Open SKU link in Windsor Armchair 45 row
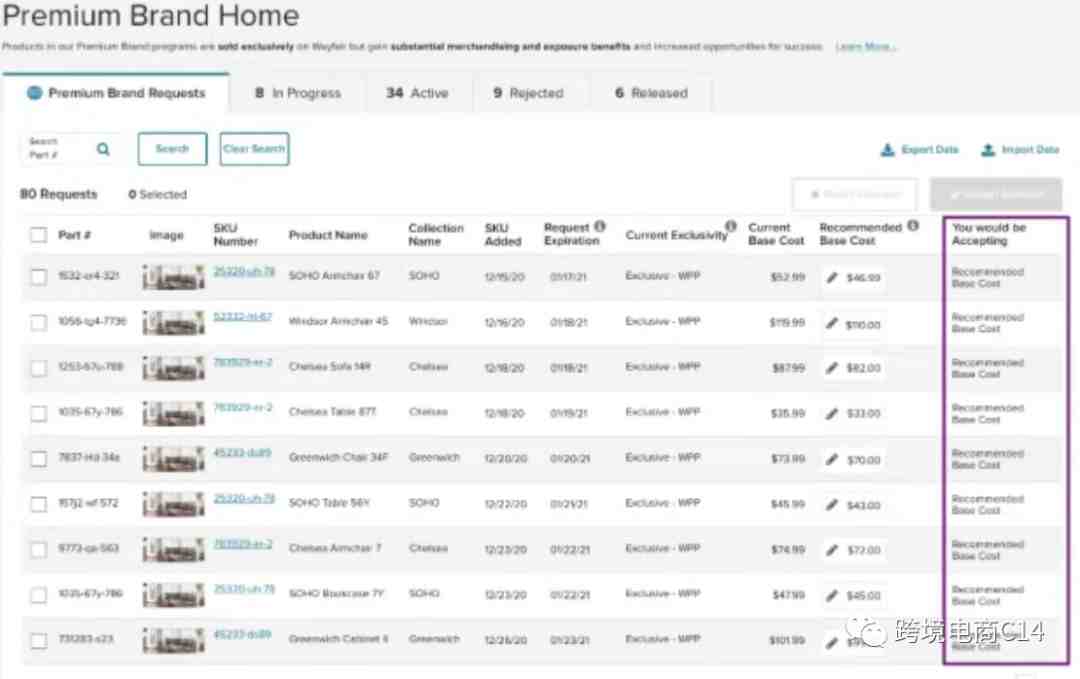Viewport: 1080px width, 679px height. pos(242,317)
